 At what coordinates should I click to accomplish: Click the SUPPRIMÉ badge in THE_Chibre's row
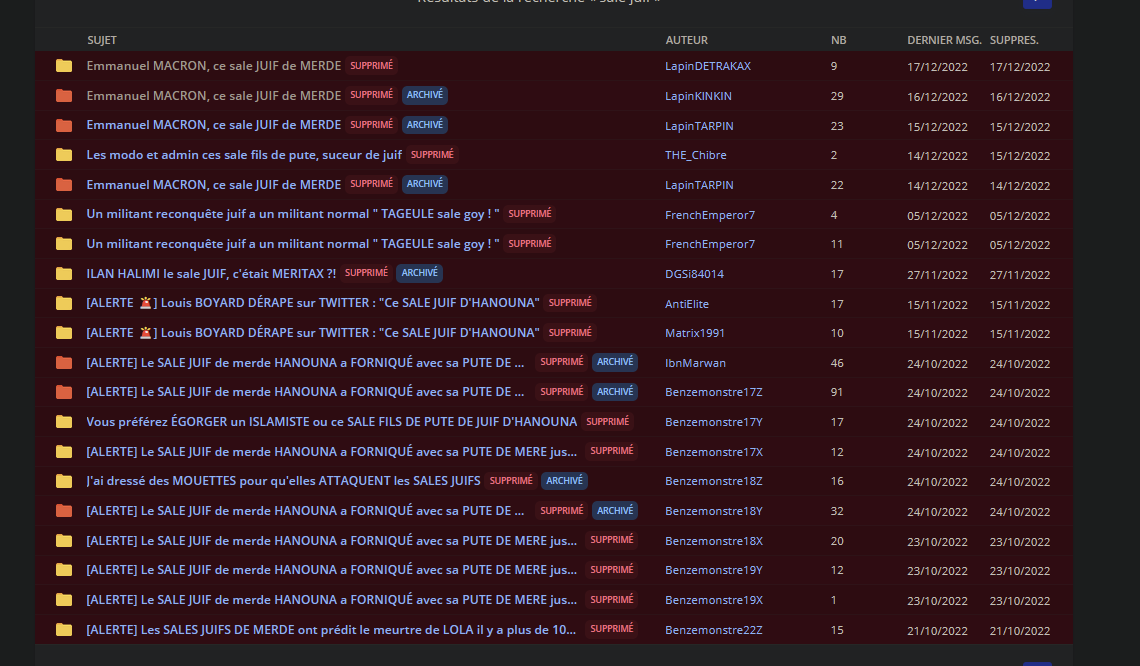[x=432, y=155]
